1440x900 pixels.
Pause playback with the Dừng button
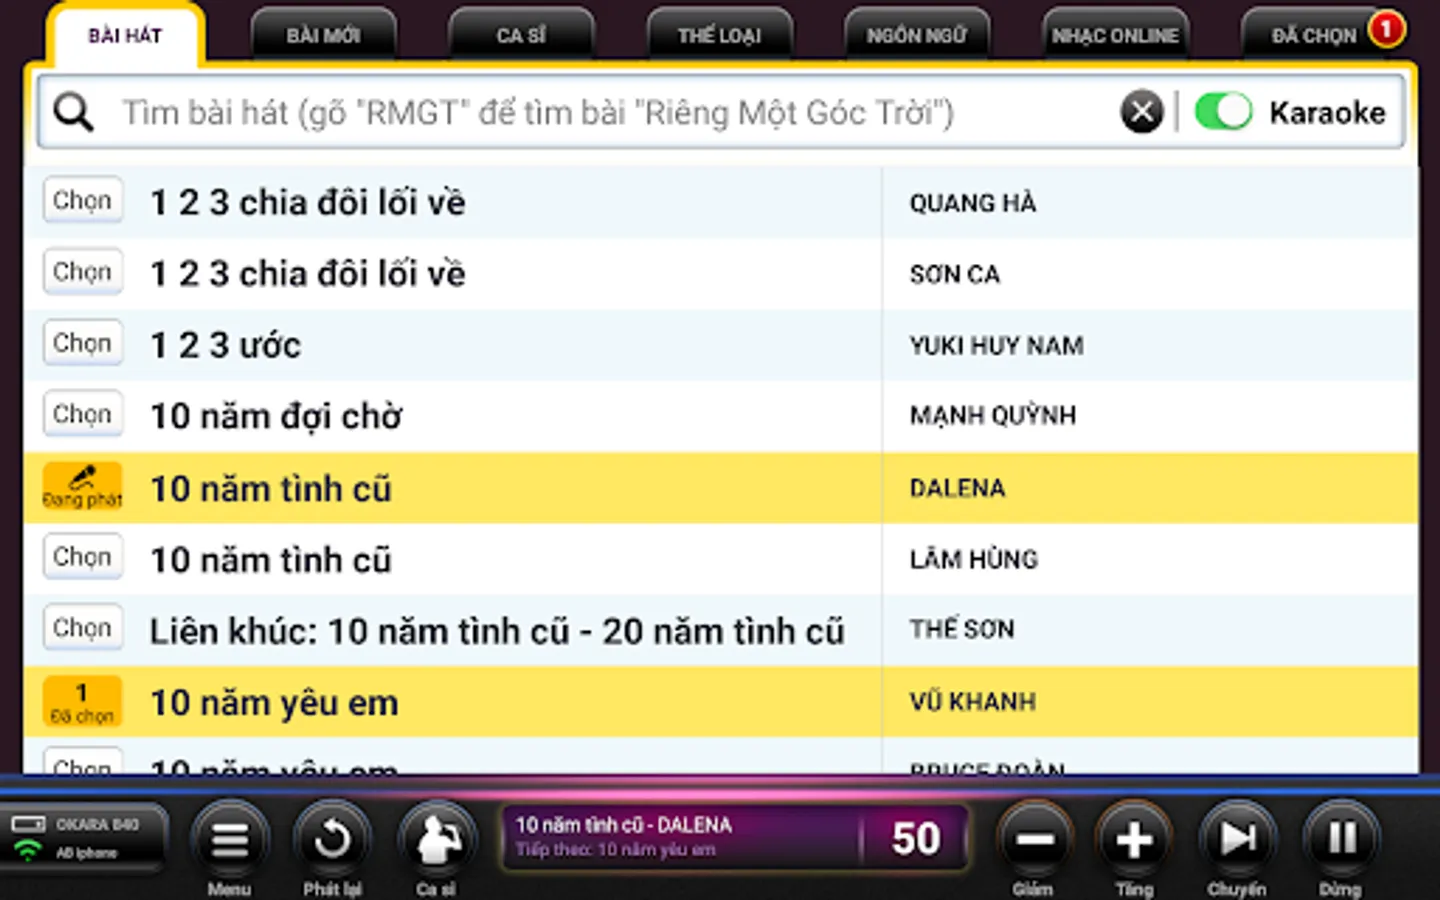click(1341, 840)
